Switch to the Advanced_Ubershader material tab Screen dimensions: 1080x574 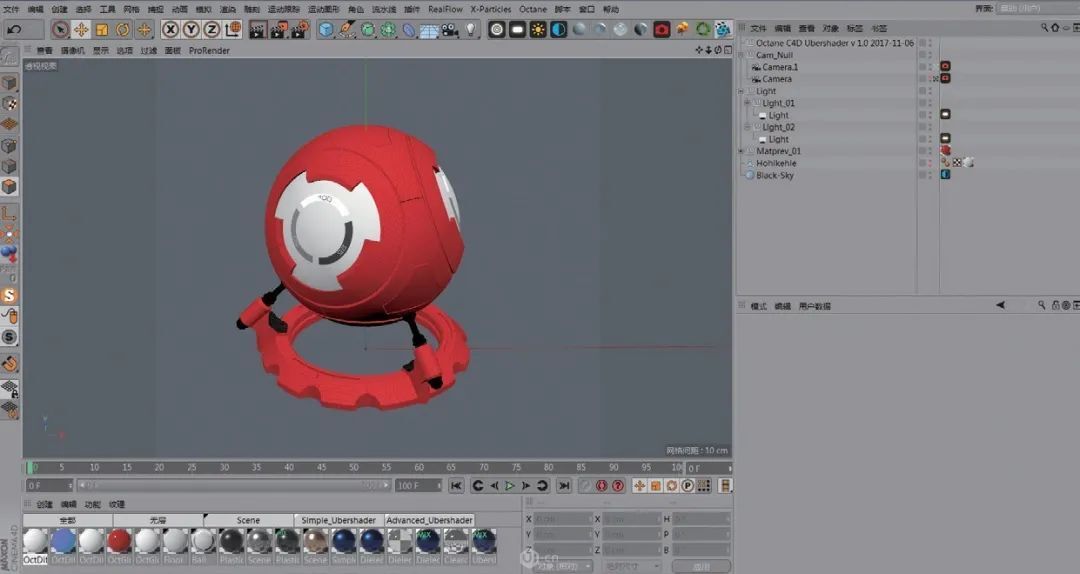pos(429,520)
